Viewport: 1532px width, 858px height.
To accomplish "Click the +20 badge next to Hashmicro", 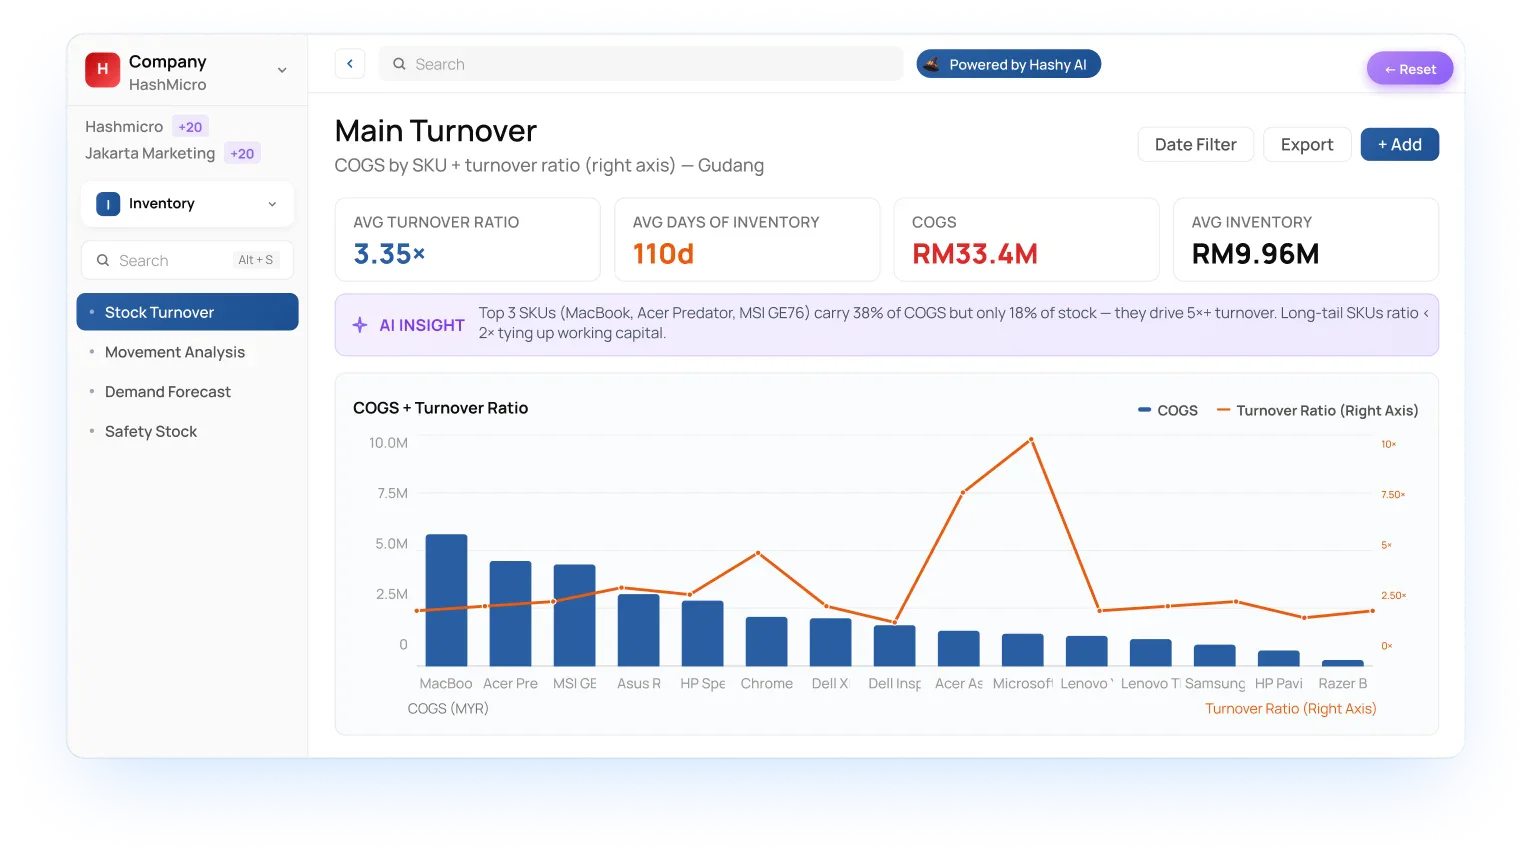I will tap(190, 127).
